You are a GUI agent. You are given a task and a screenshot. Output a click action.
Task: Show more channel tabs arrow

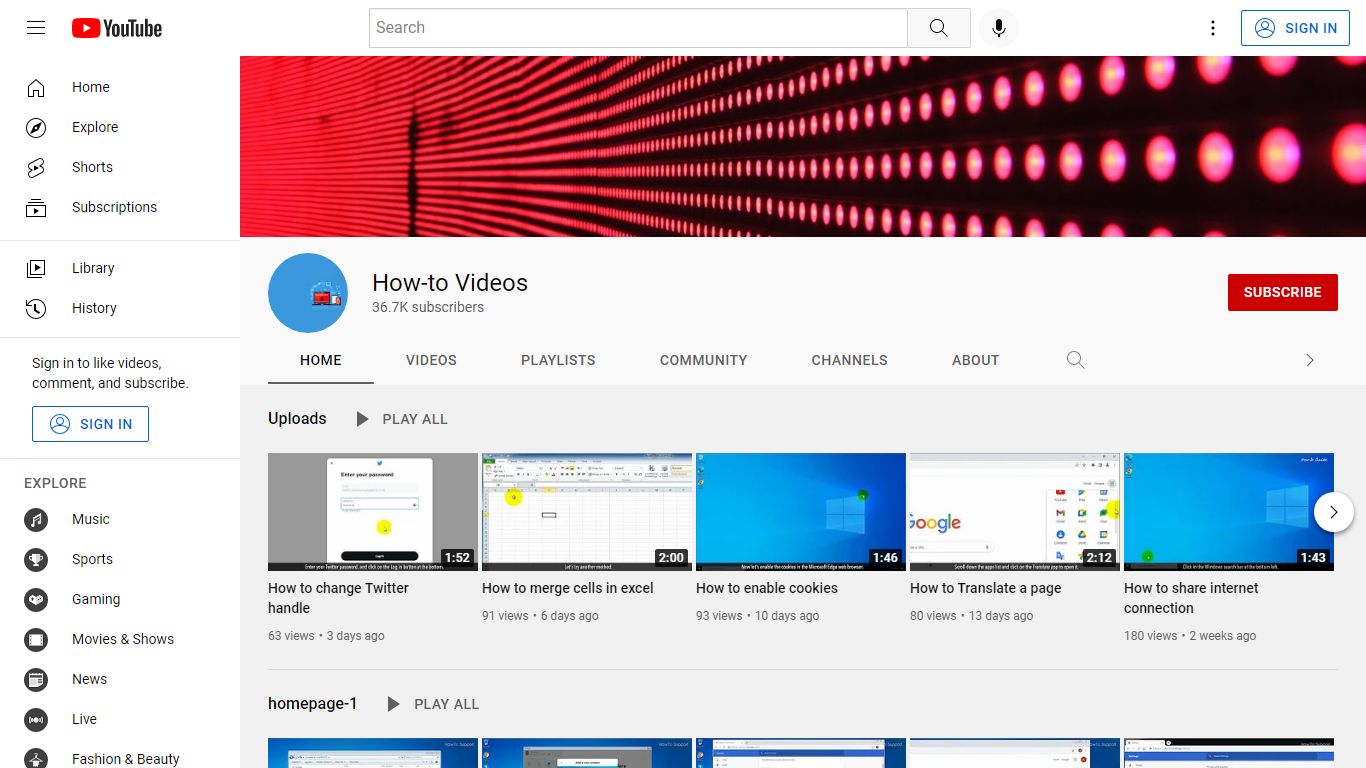pyautogui.click(x=1309, y=360)
